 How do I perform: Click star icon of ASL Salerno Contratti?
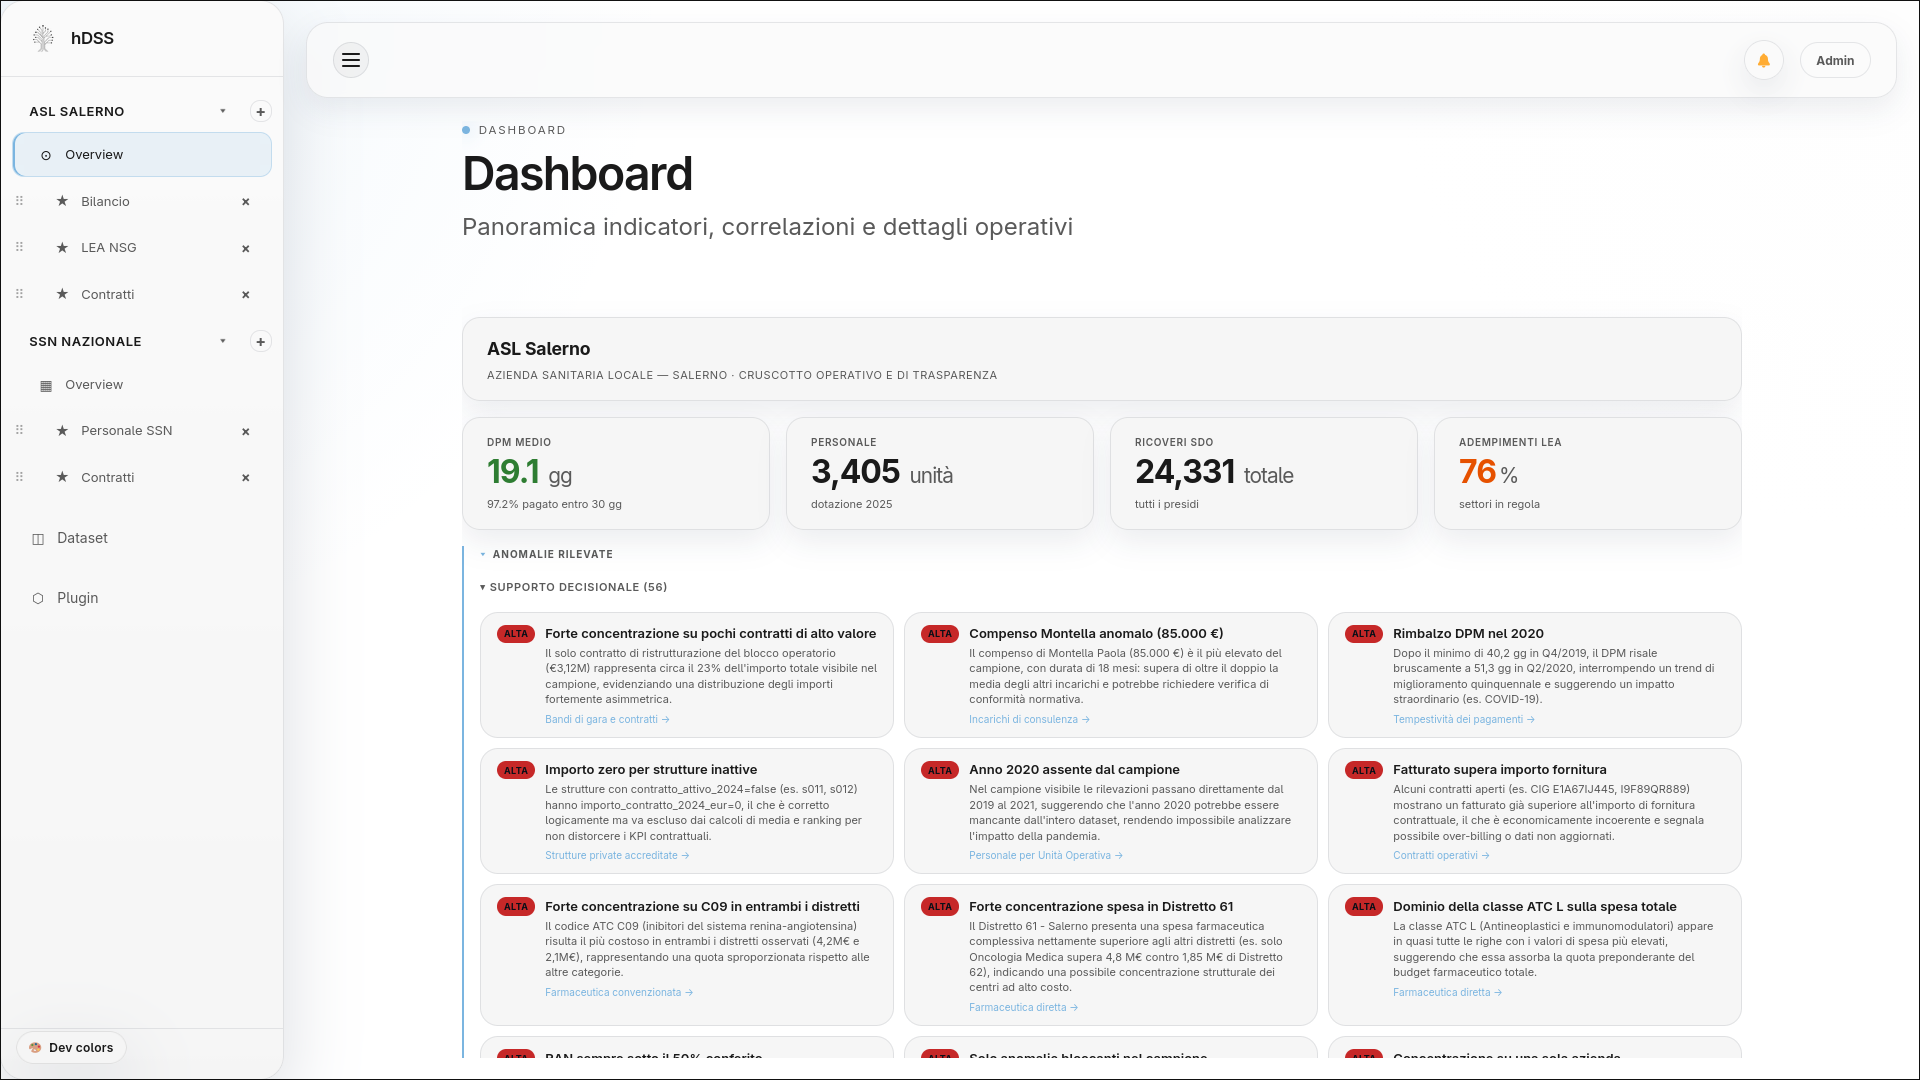(x=62, y=294)
